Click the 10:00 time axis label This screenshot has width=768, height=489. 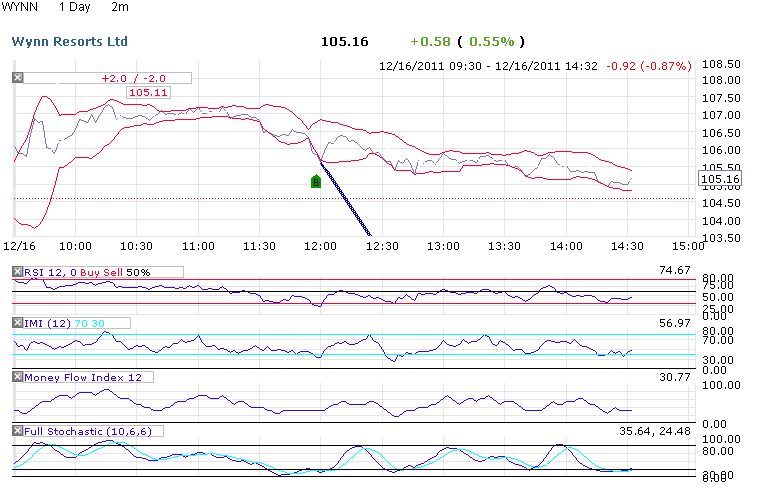click(75, 246)
